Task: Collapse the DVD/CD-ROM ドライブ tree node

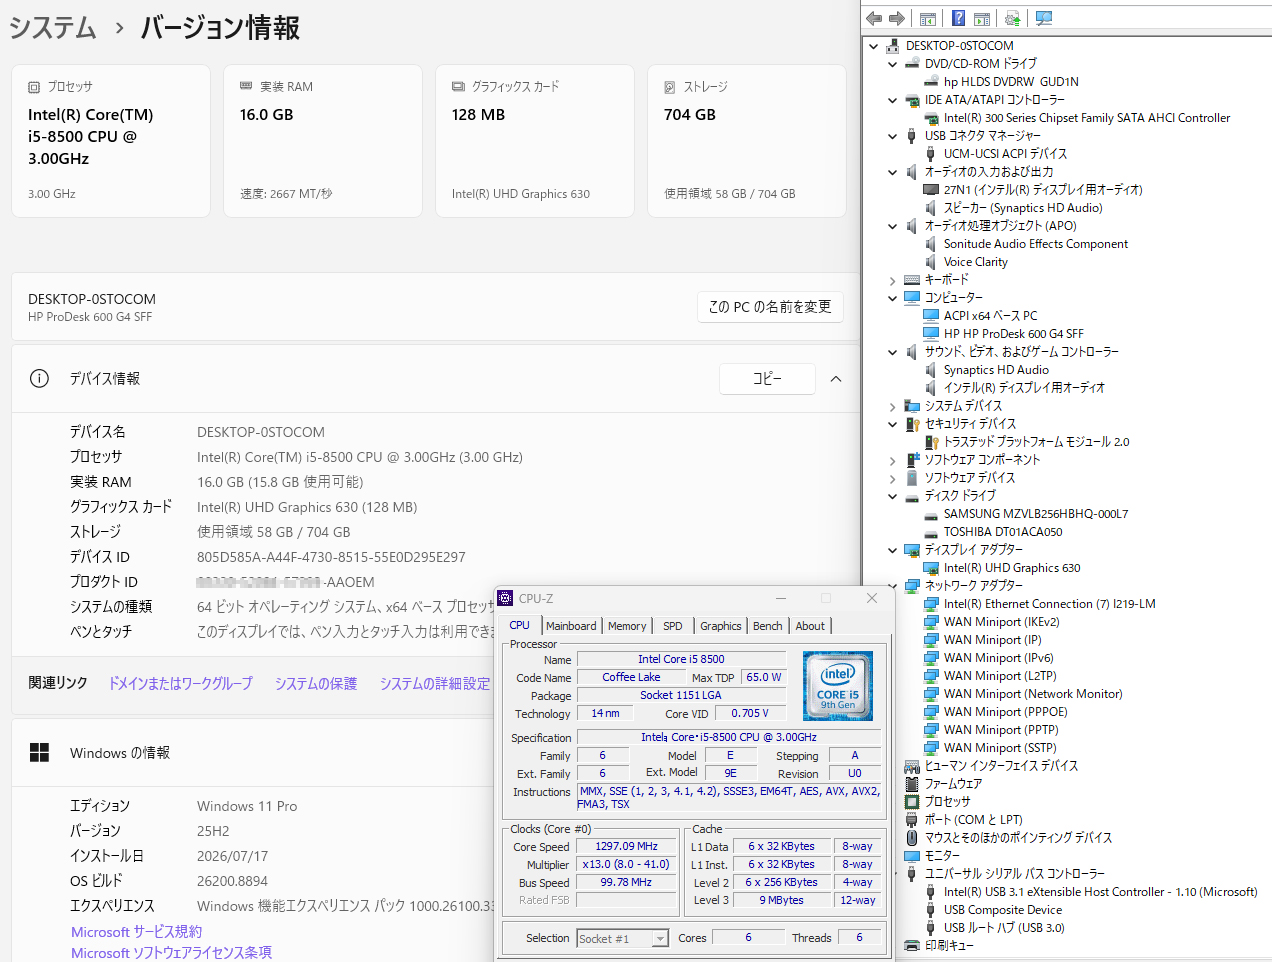Action: tap(893, 64)
